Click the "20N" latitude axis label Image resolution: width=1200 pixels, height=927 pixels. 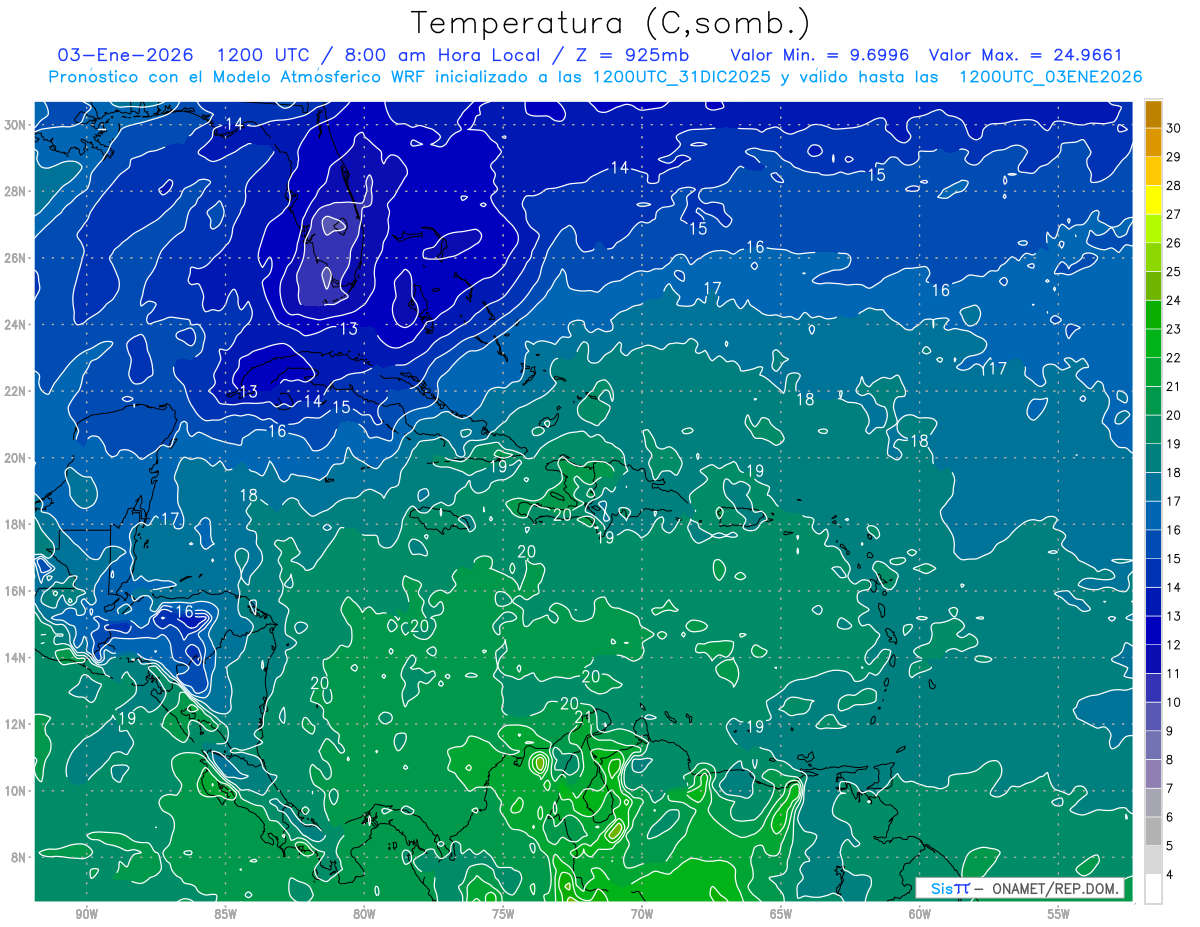click(17, 458)
